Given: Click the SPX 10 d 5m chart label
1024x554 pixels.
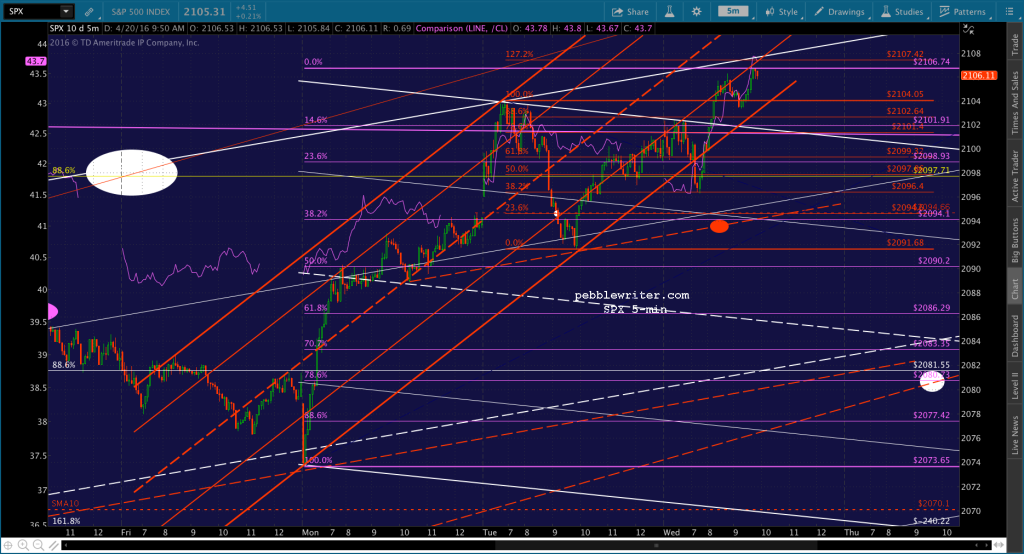Looking at the screenshot, I should click(x=74, y=29).
